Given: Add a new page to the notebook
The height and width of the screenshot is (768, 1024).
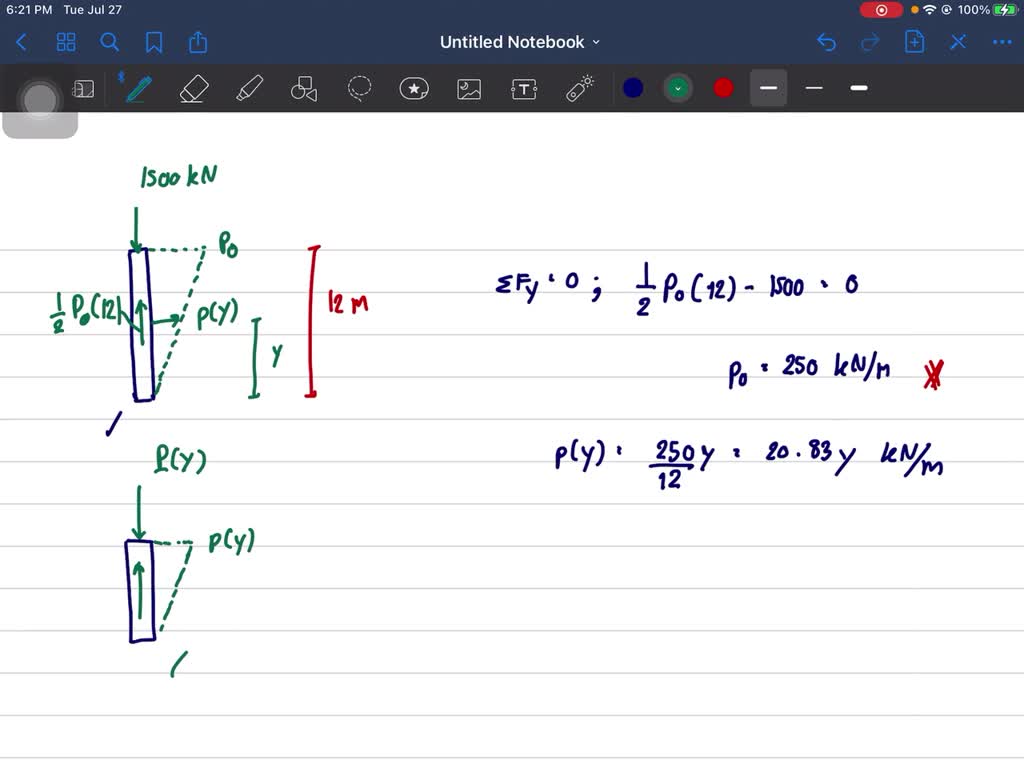Looking at the screenshot, I should click(x=914, y=42).
